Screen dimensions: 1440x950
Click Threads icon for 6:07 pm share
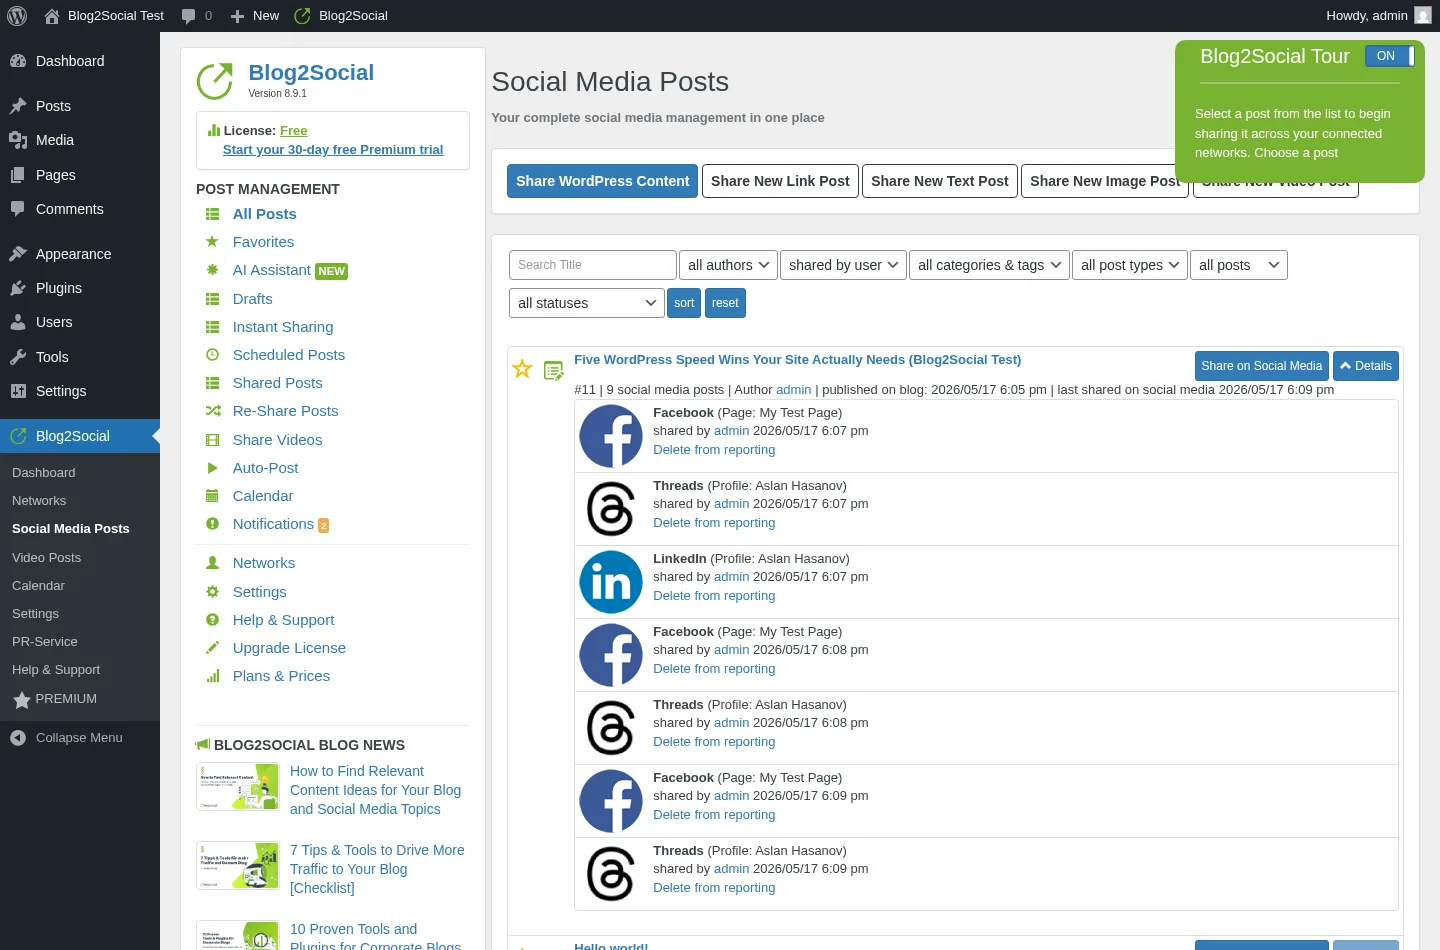point(611,509)
